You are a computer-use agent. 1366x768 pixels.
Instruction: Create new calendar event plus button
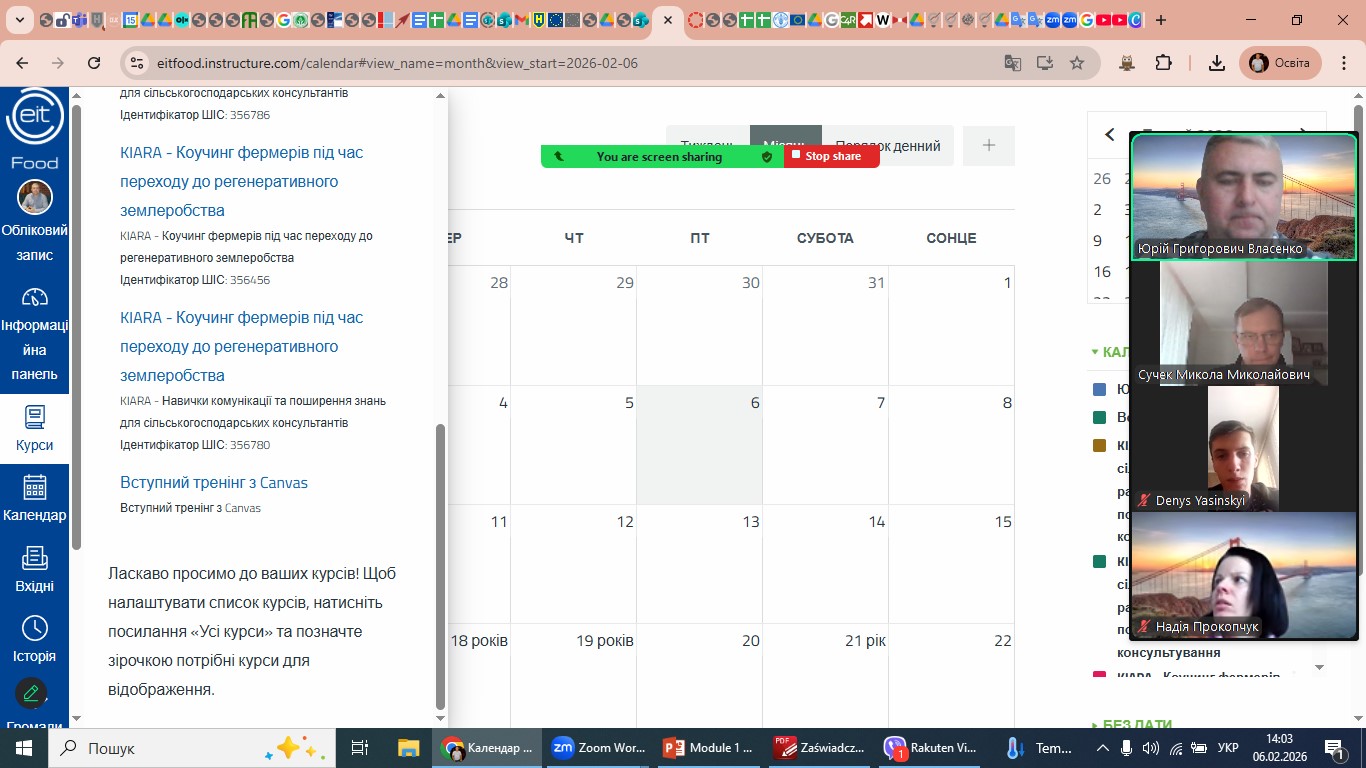tap(989, 146)
